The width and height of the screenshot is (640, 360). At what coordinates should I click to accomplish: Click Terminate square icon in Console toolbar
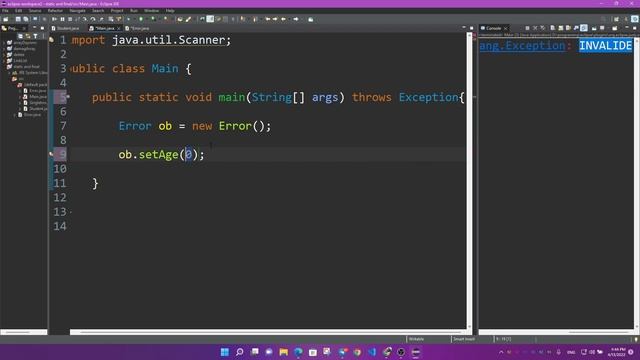(527, 28)
